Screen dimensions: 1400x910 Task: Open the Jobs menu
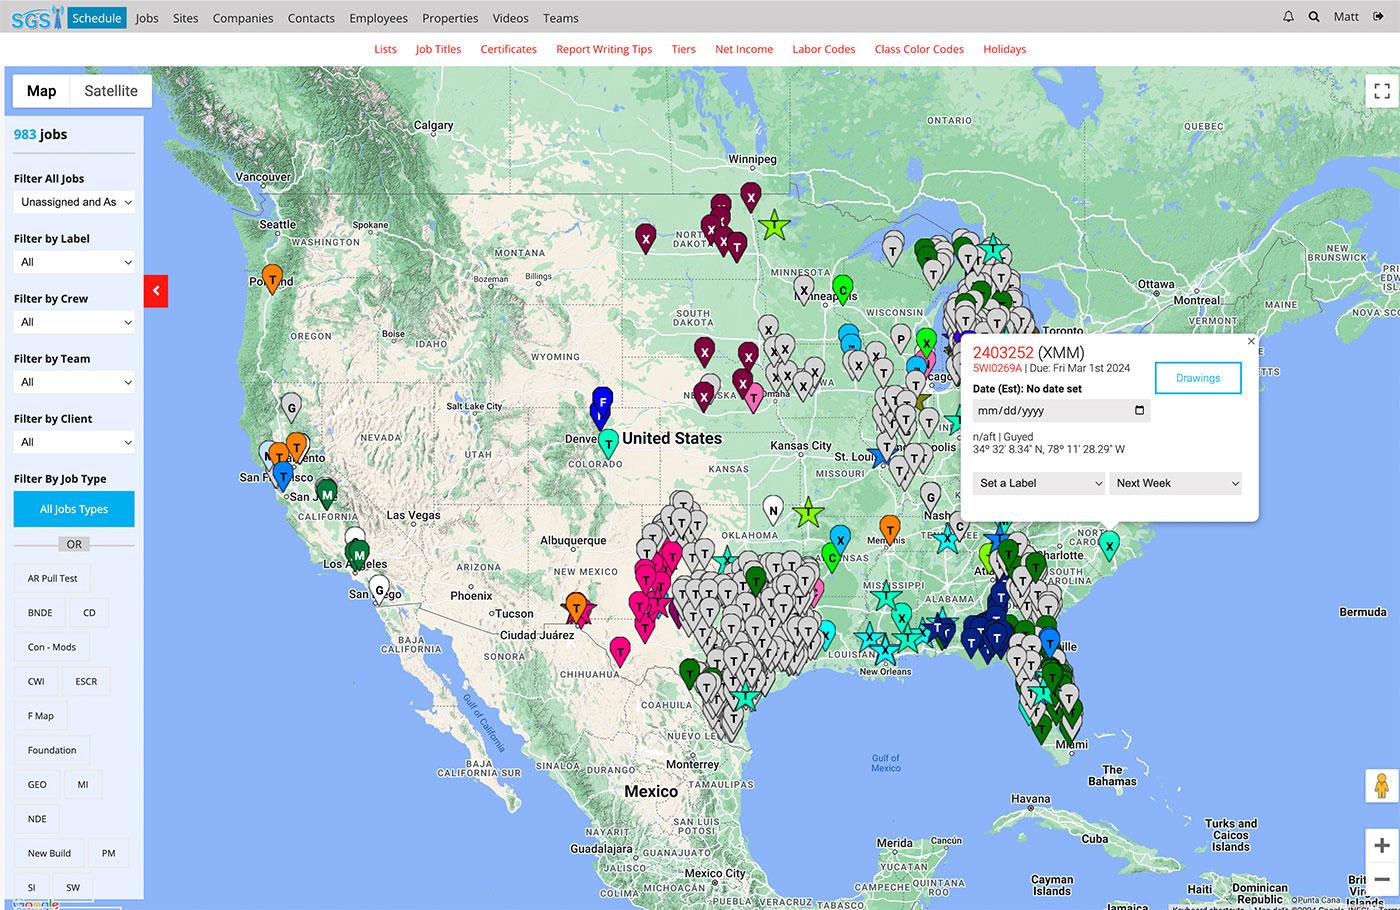click(x=147, y=18)
